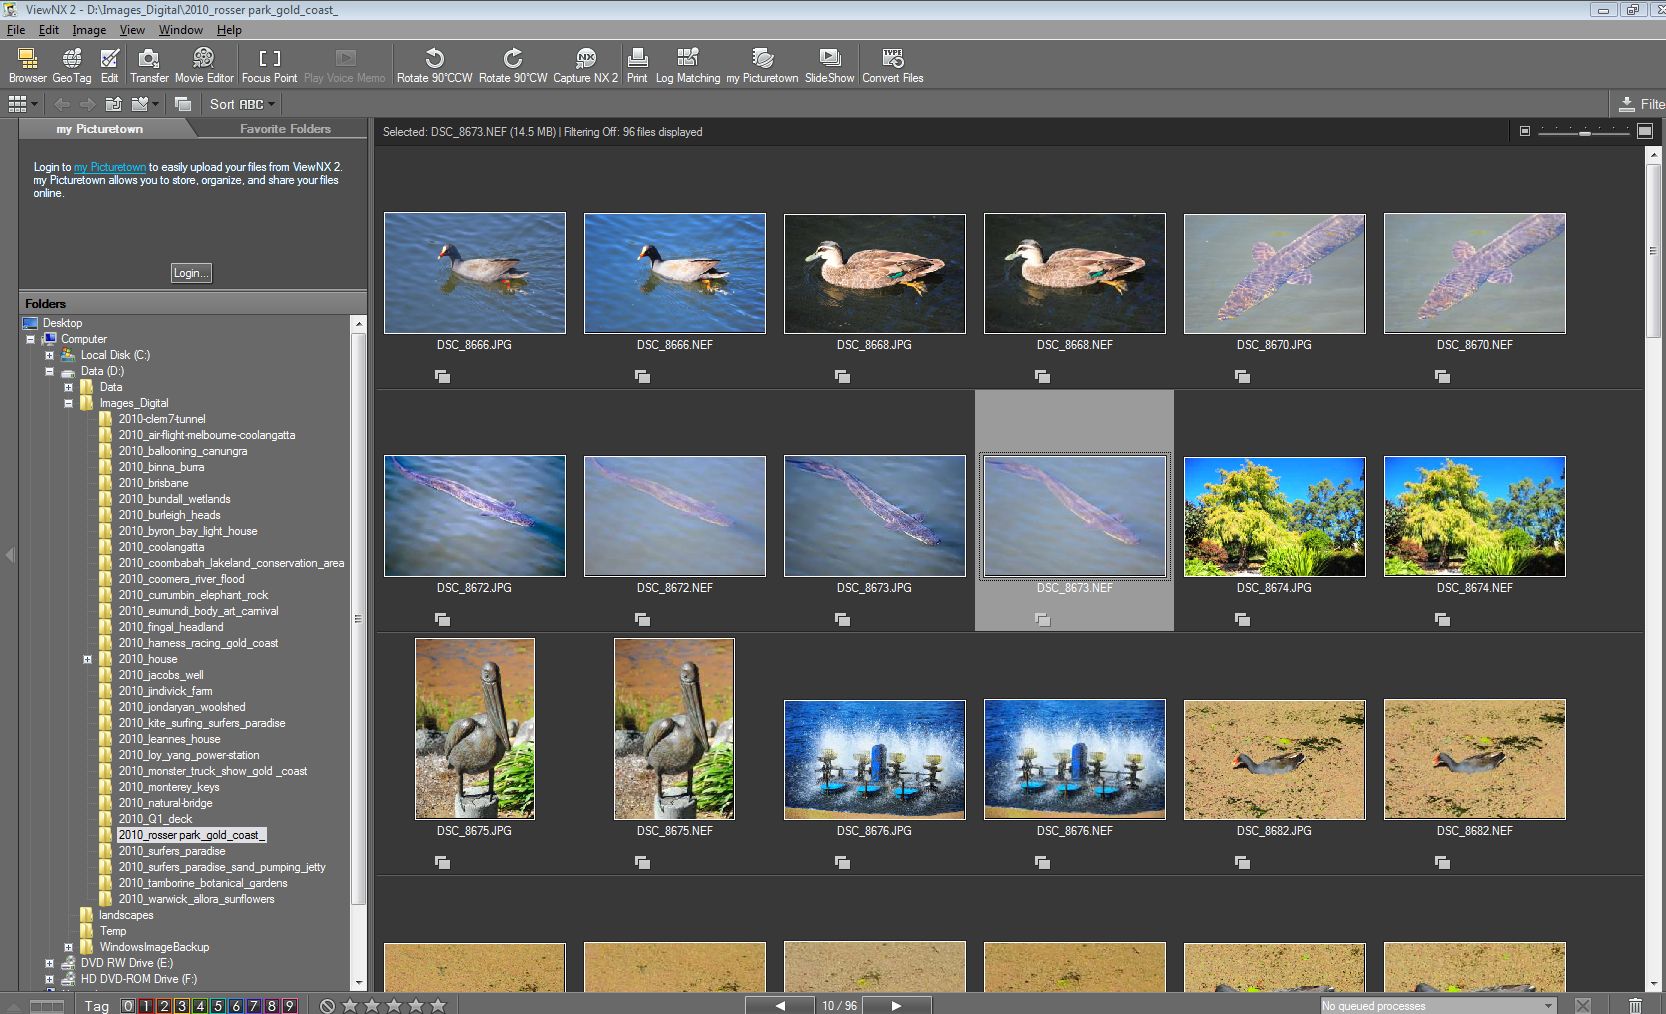Launch the Movie Editor

[204, 66]
